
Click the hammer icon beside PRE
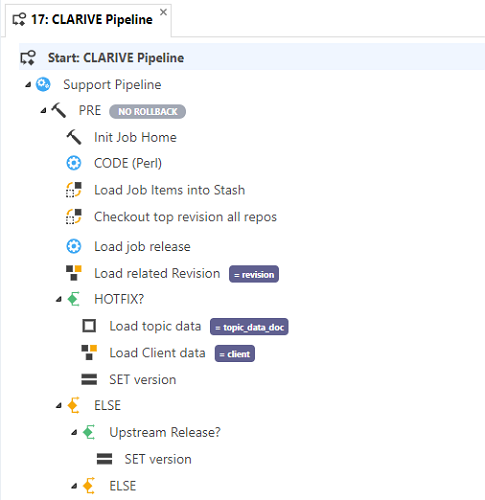tap(59, 110)
